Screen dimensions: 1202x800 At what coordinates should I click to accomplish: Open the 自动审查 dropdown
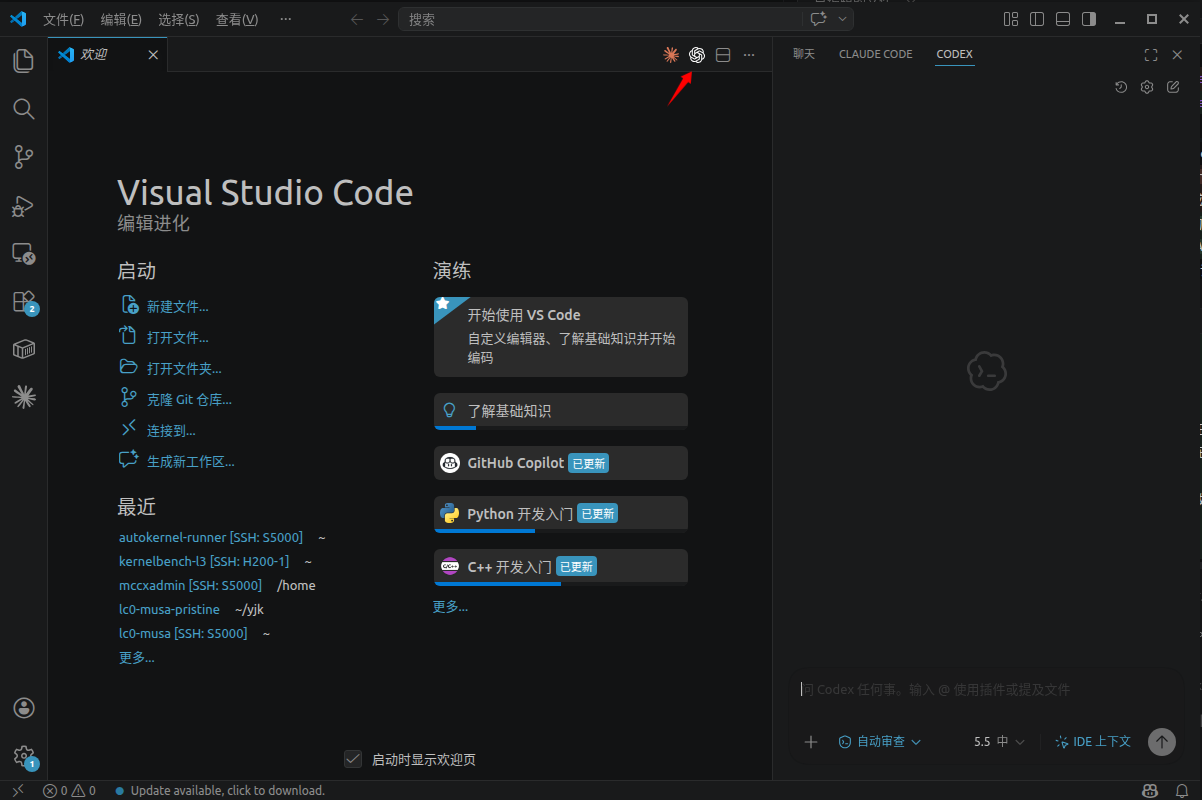879,742
